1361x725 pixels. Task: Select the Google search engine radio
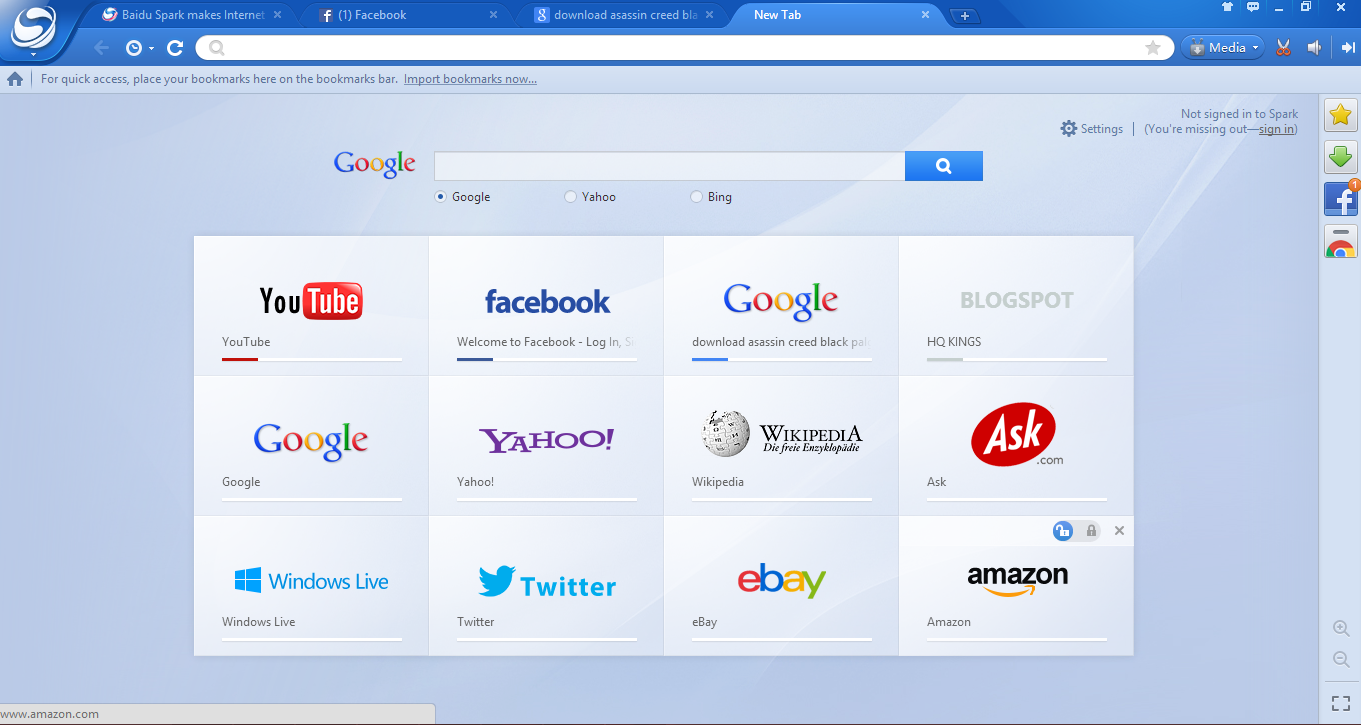click(x=440, y=197)
